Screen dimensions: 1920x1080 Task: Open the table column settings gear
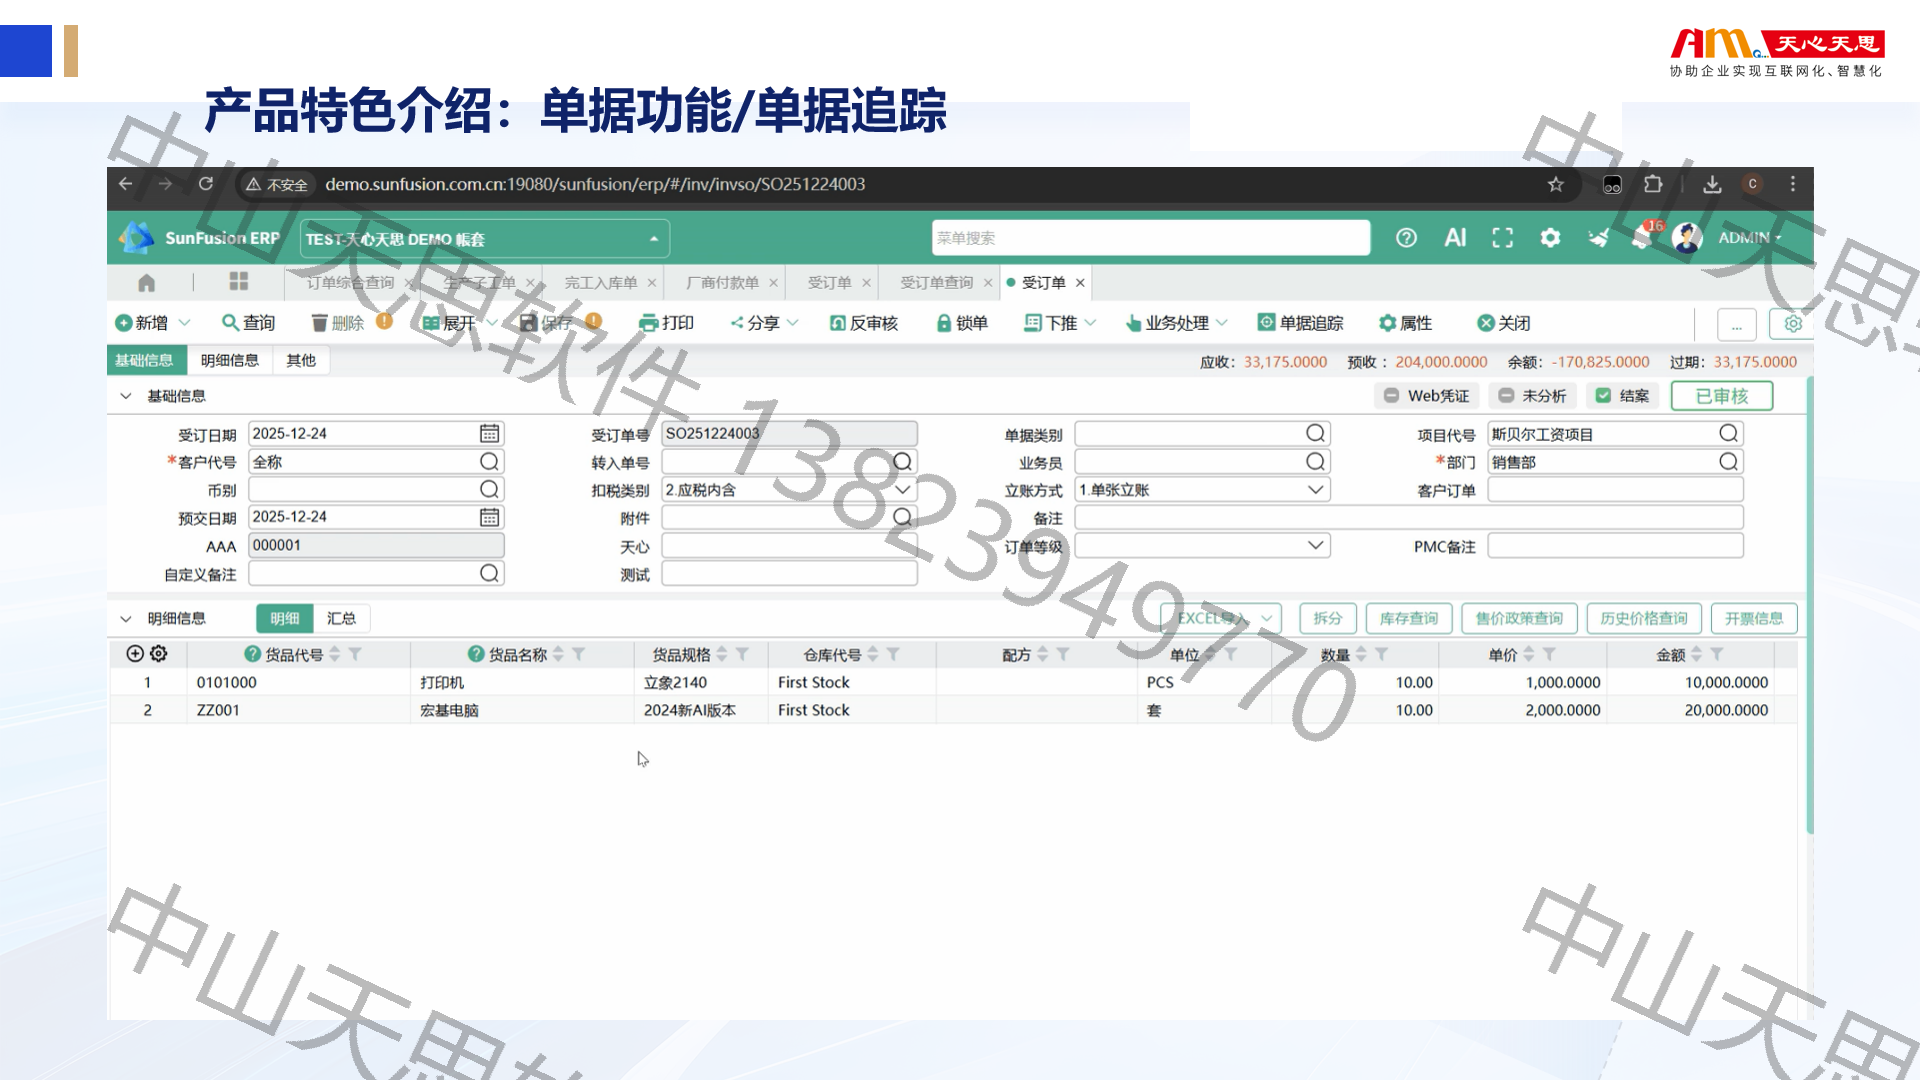click(x=159, y=654)
